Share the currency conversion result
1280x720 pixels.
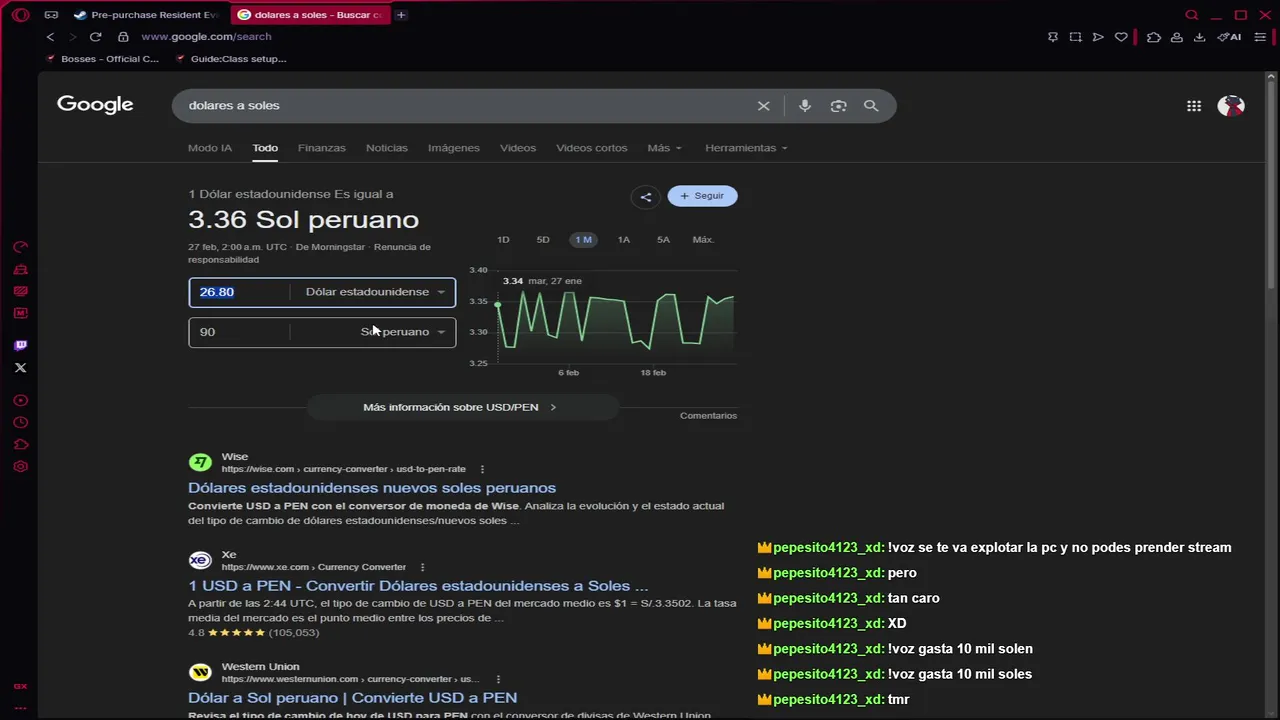646,196
